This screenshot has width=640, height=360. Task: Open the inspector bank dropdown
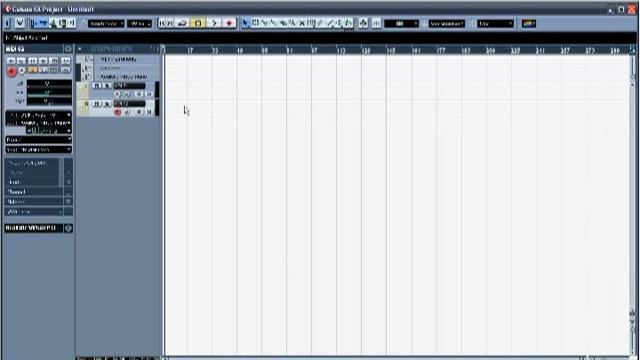[38, 140]
